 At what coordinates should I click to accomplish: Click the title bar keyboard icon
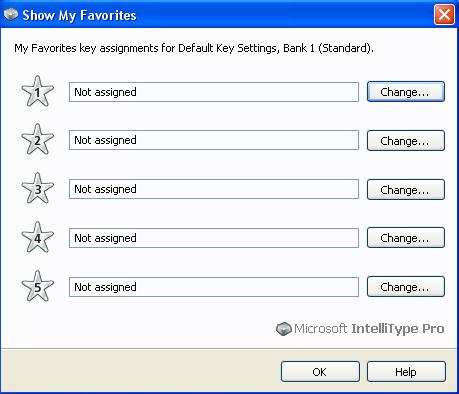point(10,14)
